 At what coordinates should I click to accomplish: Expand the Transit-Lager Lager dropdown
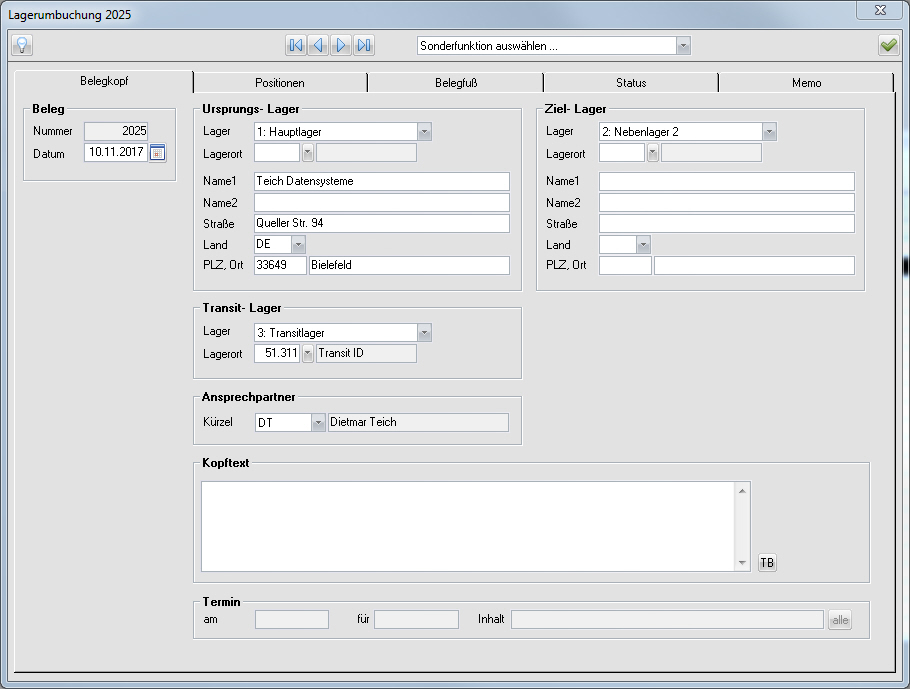point(424,333)
